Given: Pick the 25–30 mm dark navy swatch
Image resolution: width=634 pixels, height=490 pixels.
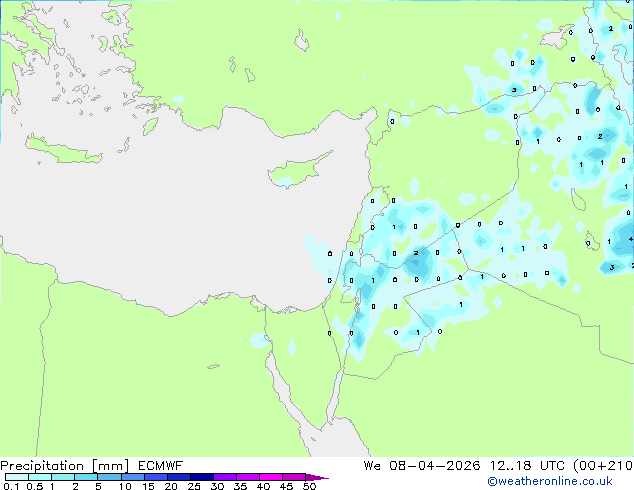Looking at the screenshot, I should pyautogui.click(x=202, y=477).
